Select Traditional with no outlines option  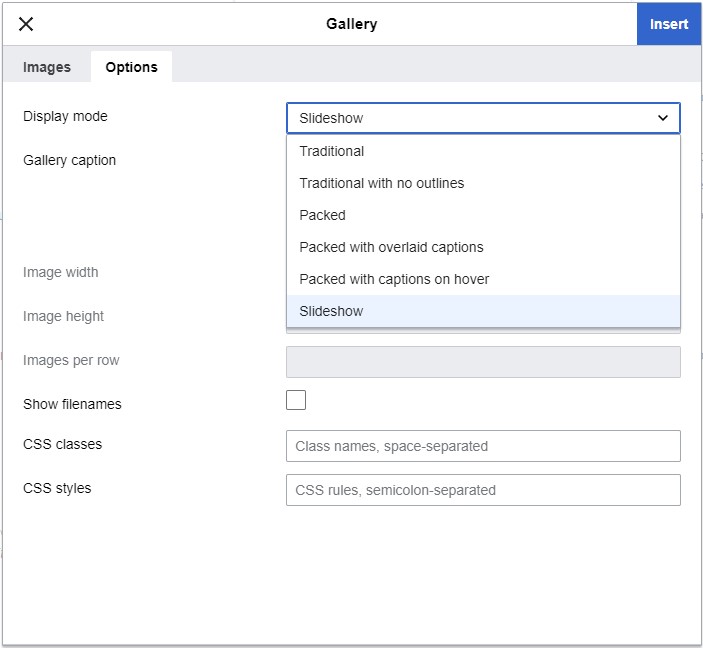pos(381,183)
